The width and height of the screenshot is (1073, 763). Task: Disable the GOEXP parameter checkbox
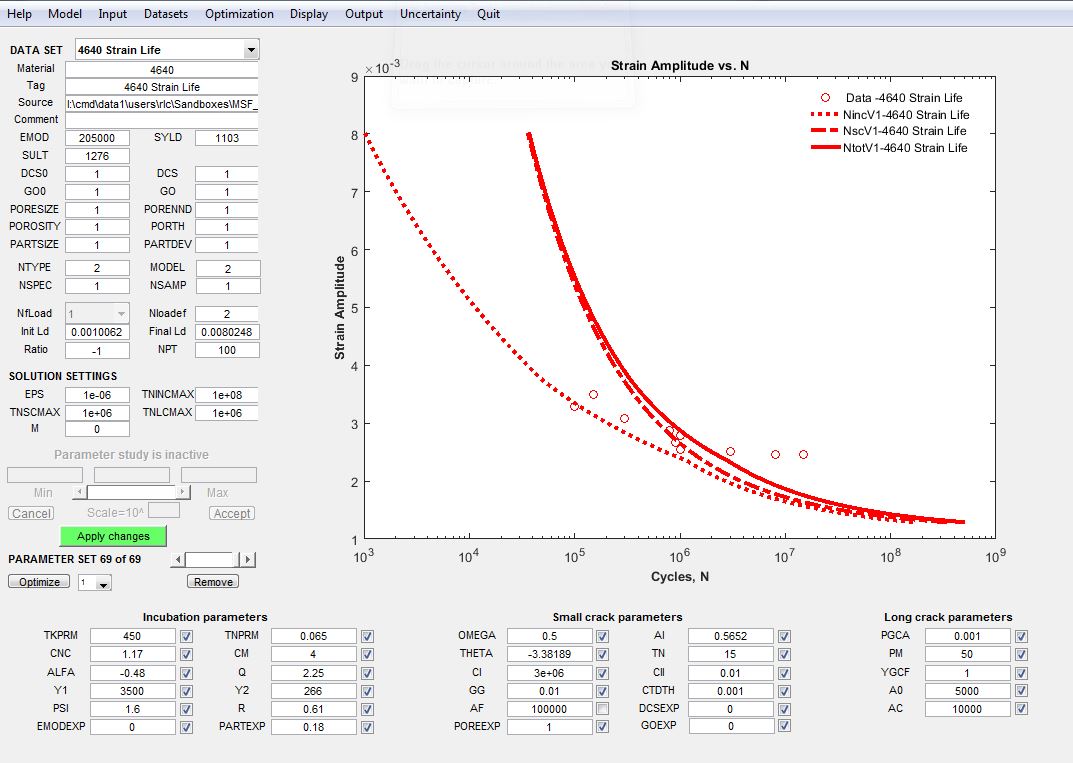tap(784, 727)
